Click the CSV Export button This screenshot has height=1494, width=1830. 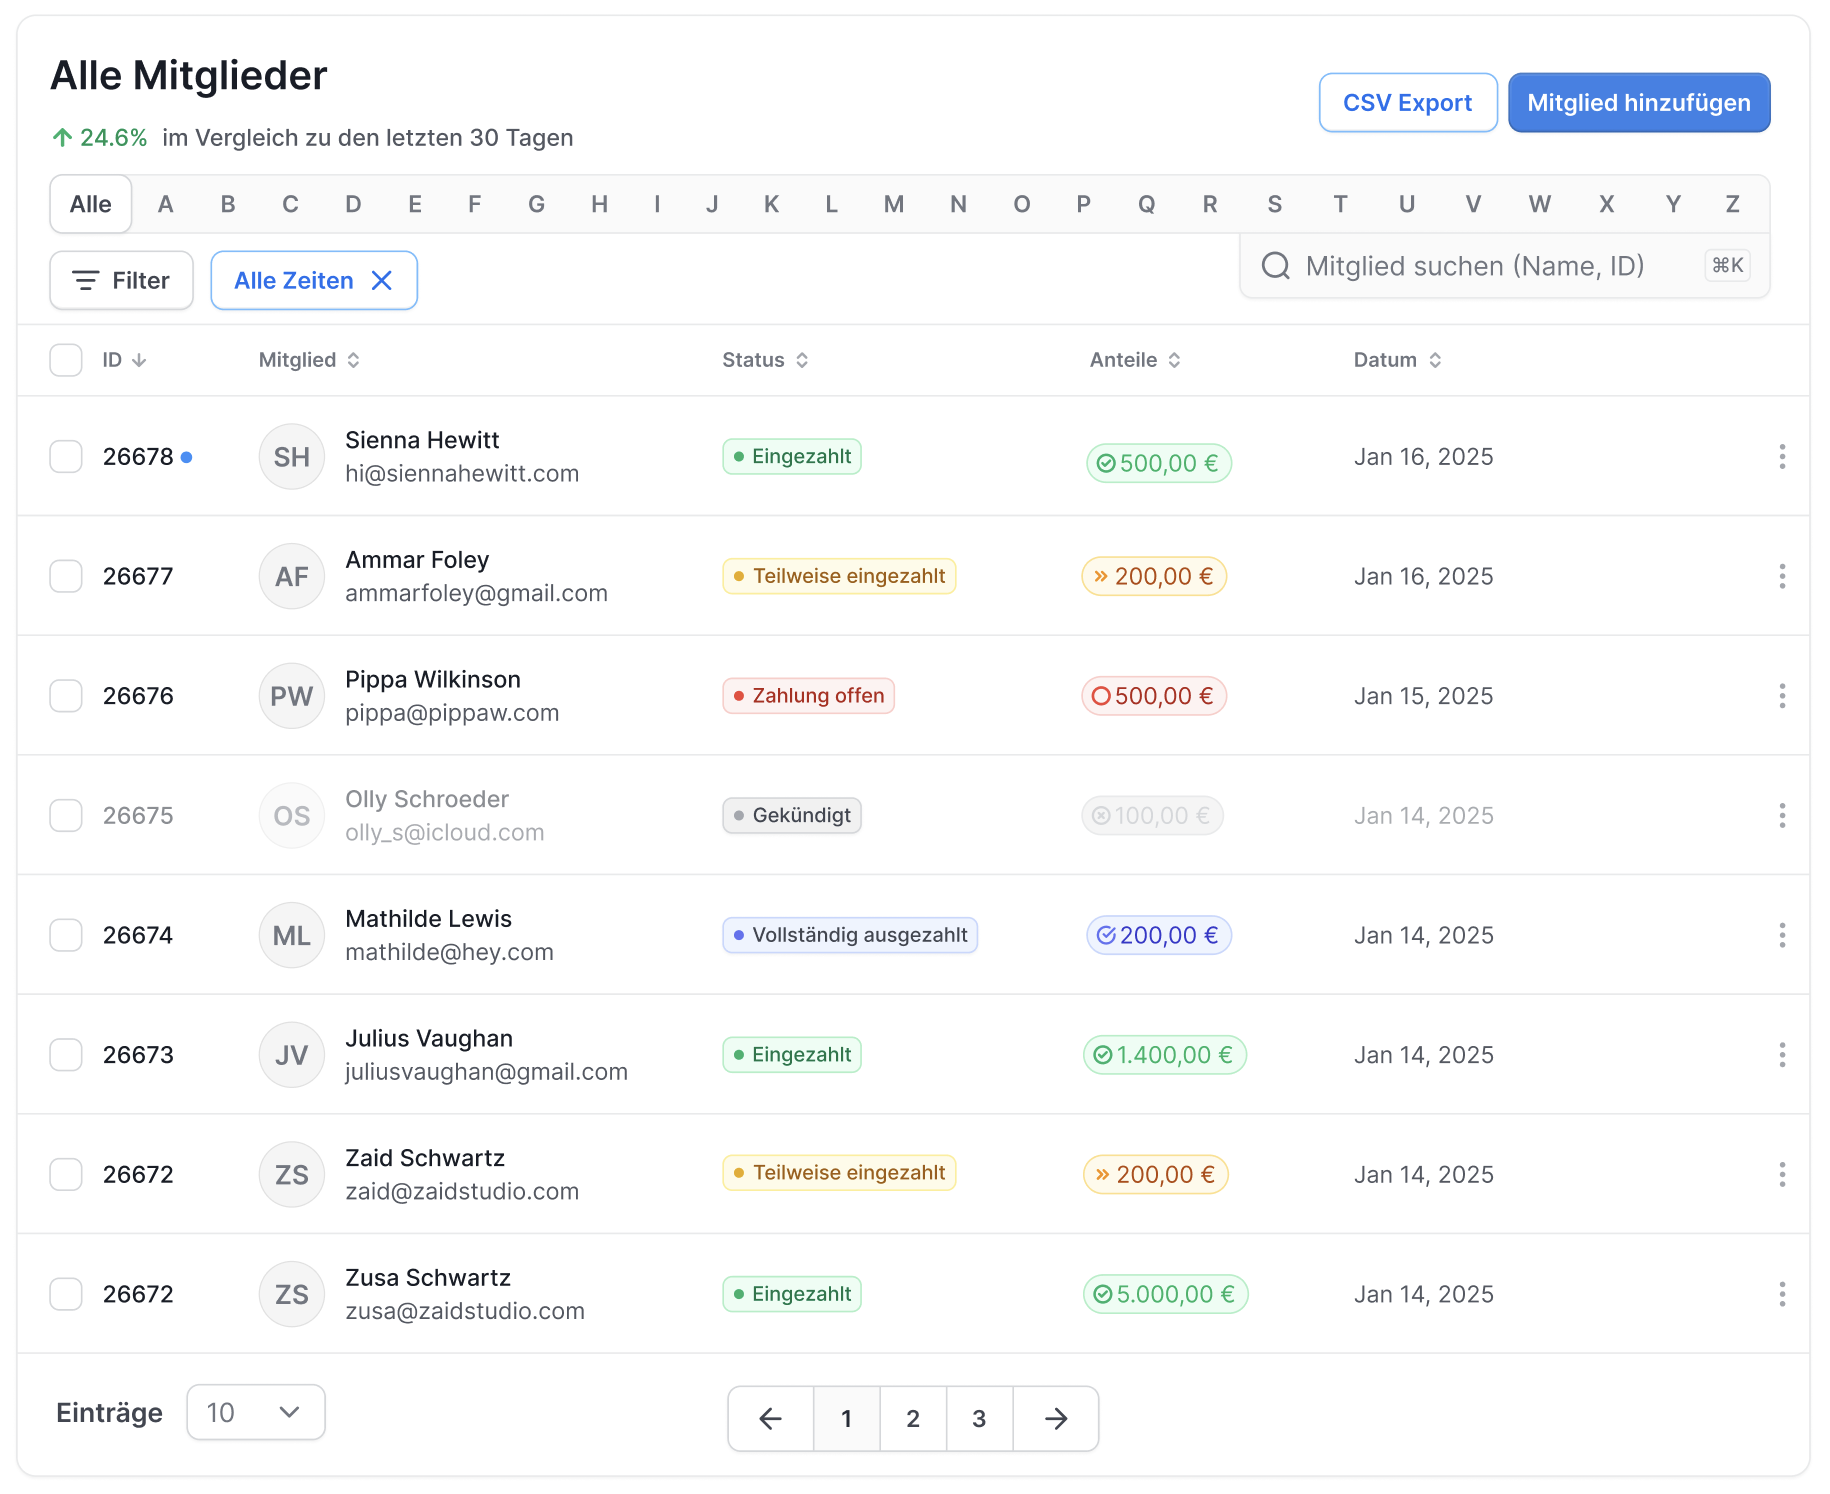(1407, 103)
